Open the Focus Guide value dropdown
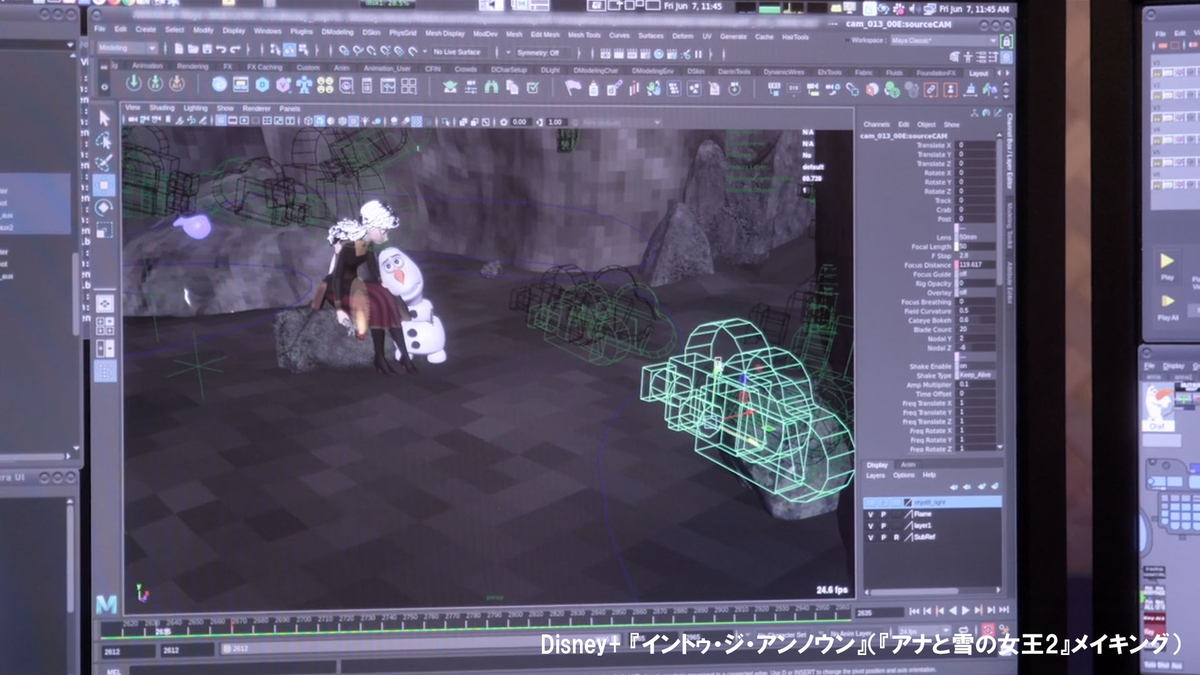Screen dimensions: 1200x675 (976, 274)
